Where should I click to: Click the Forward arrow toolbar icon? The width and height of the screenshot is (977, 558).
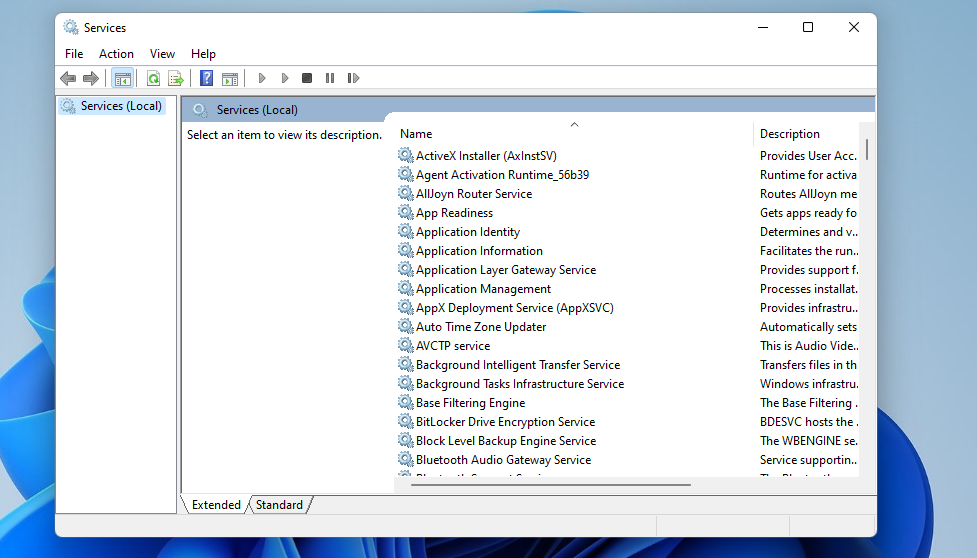tap(91, 78)
